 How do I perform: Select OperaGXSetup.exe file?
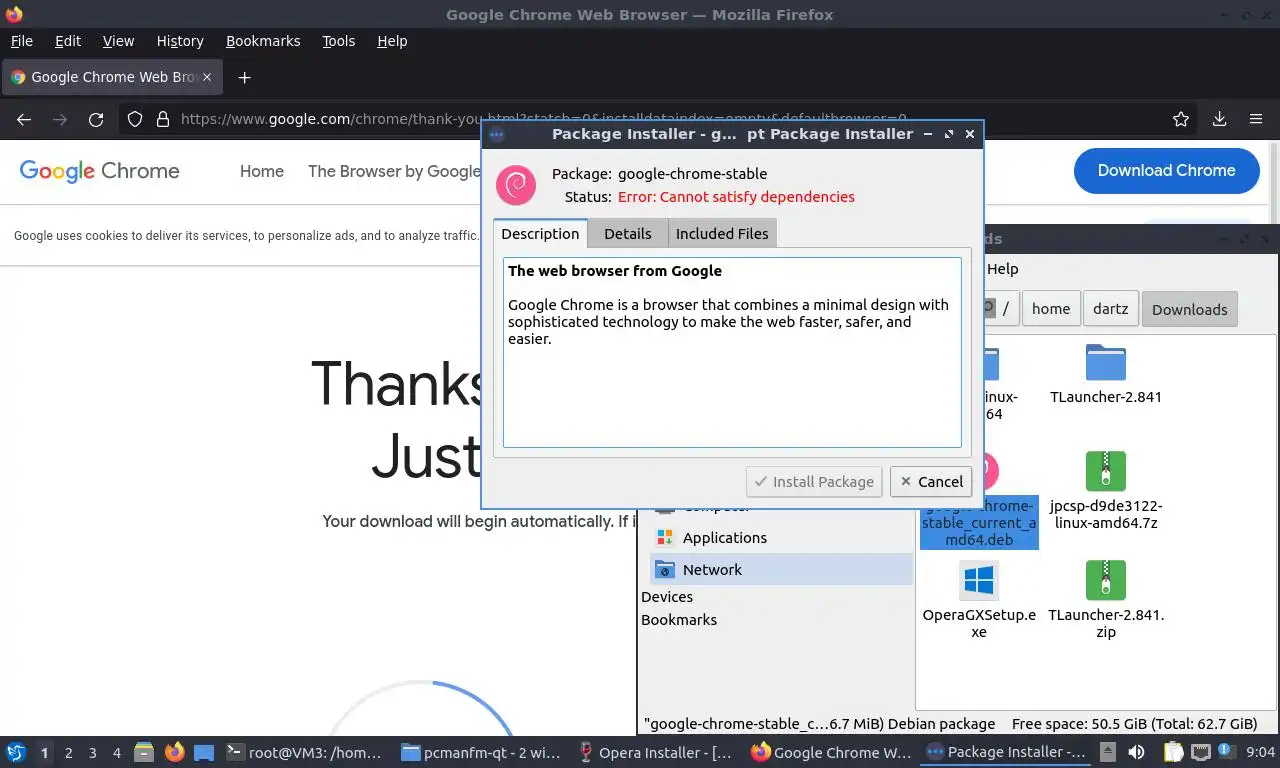point(979,599)
